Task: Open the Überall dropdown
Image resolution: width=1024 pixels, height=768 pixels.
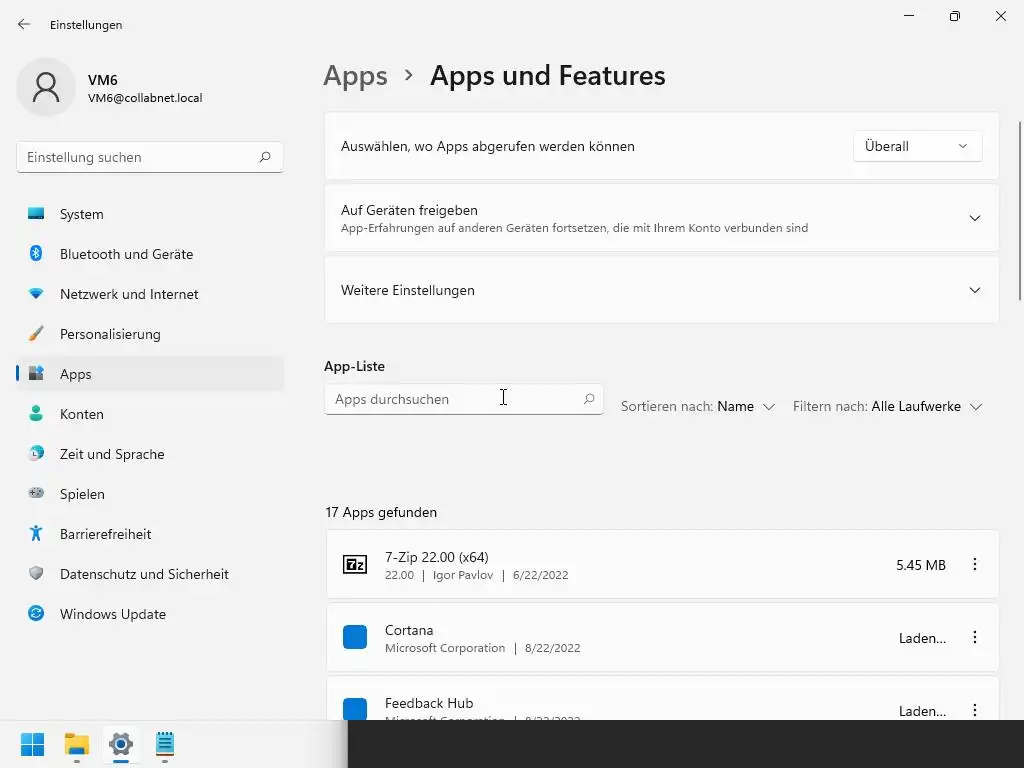Action: (x=917, y=146)
